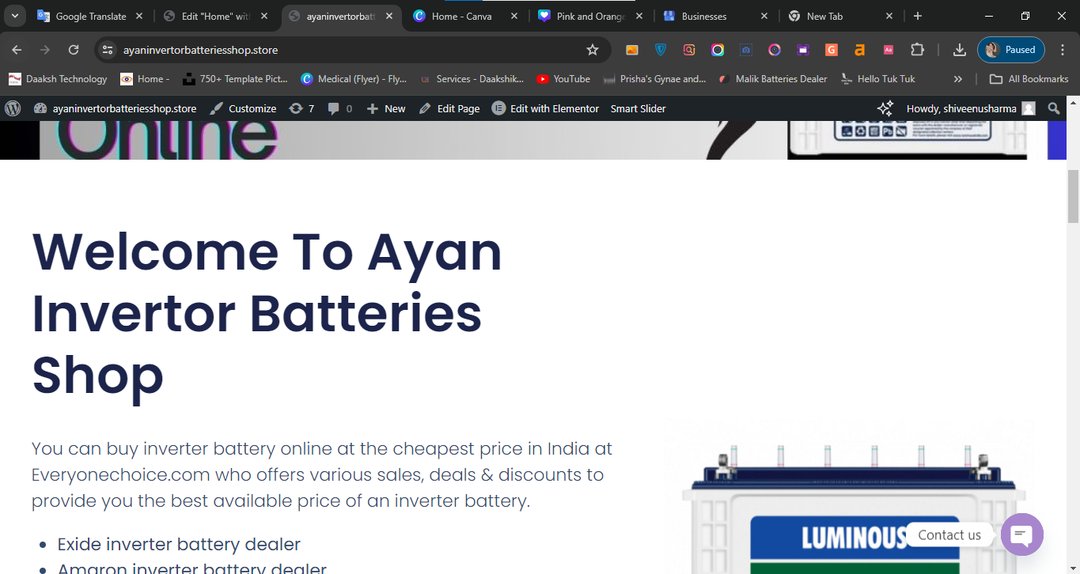Viewport: 1080px width, 574px height.
Task: Click the page vertical scrollbar thumb
Action: [1073, 196]
